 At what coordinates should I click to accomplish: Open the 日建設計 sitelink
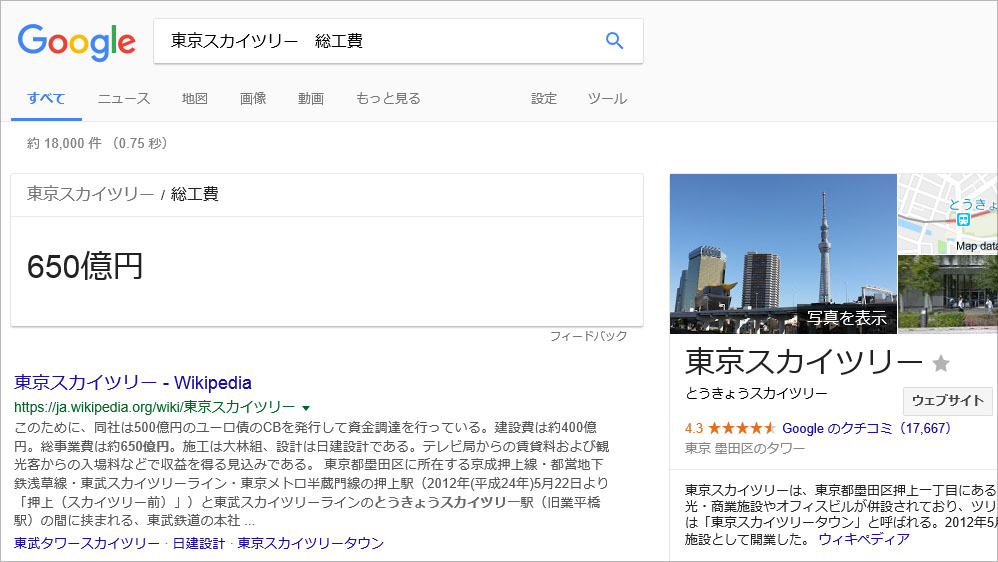198,543
